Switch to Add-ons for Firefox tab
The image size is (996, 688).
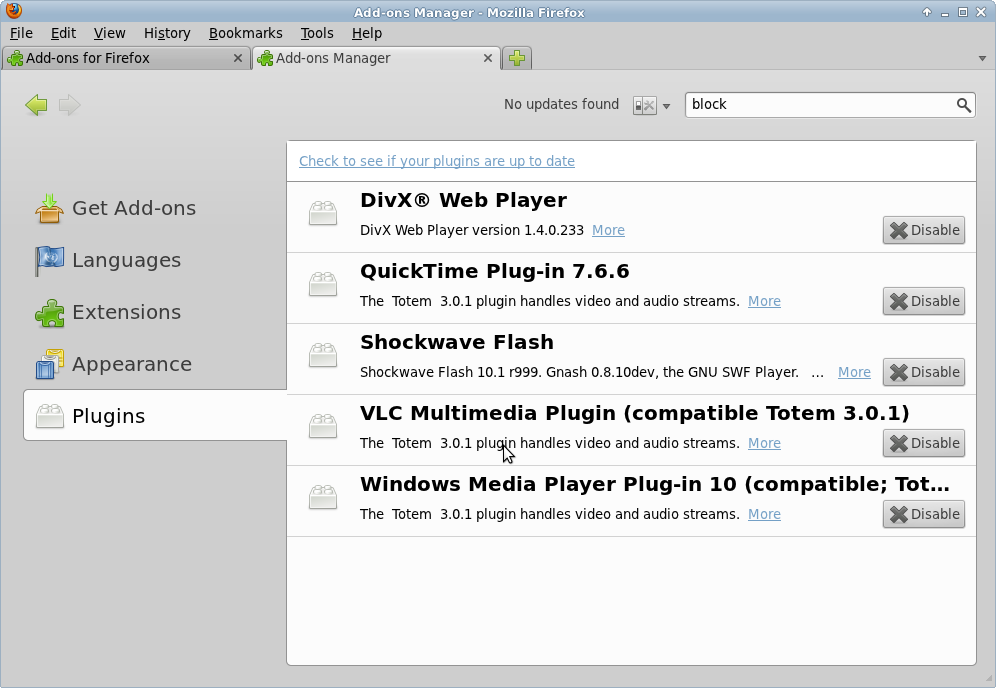tap(126, 58)
